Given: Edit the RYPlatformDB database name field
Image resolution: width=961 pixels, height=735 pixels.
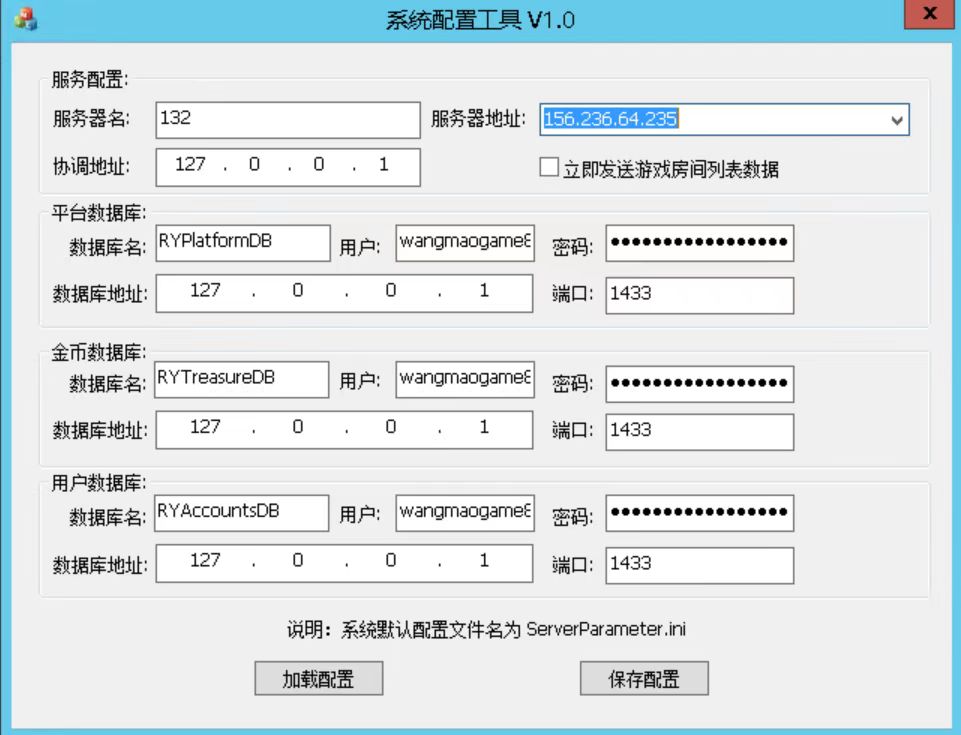Looking at the screenshot, I should [x=241, y=243].
